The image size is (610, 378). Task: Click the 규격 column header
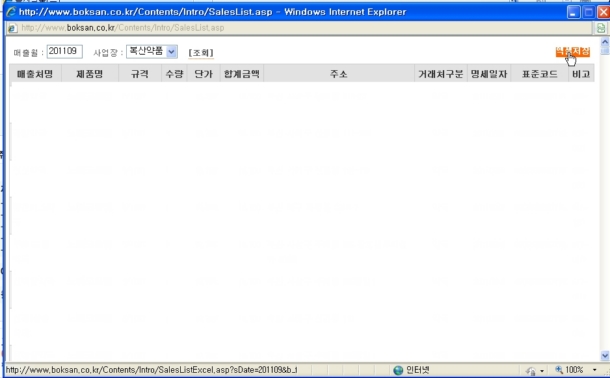tap(140, 74)
